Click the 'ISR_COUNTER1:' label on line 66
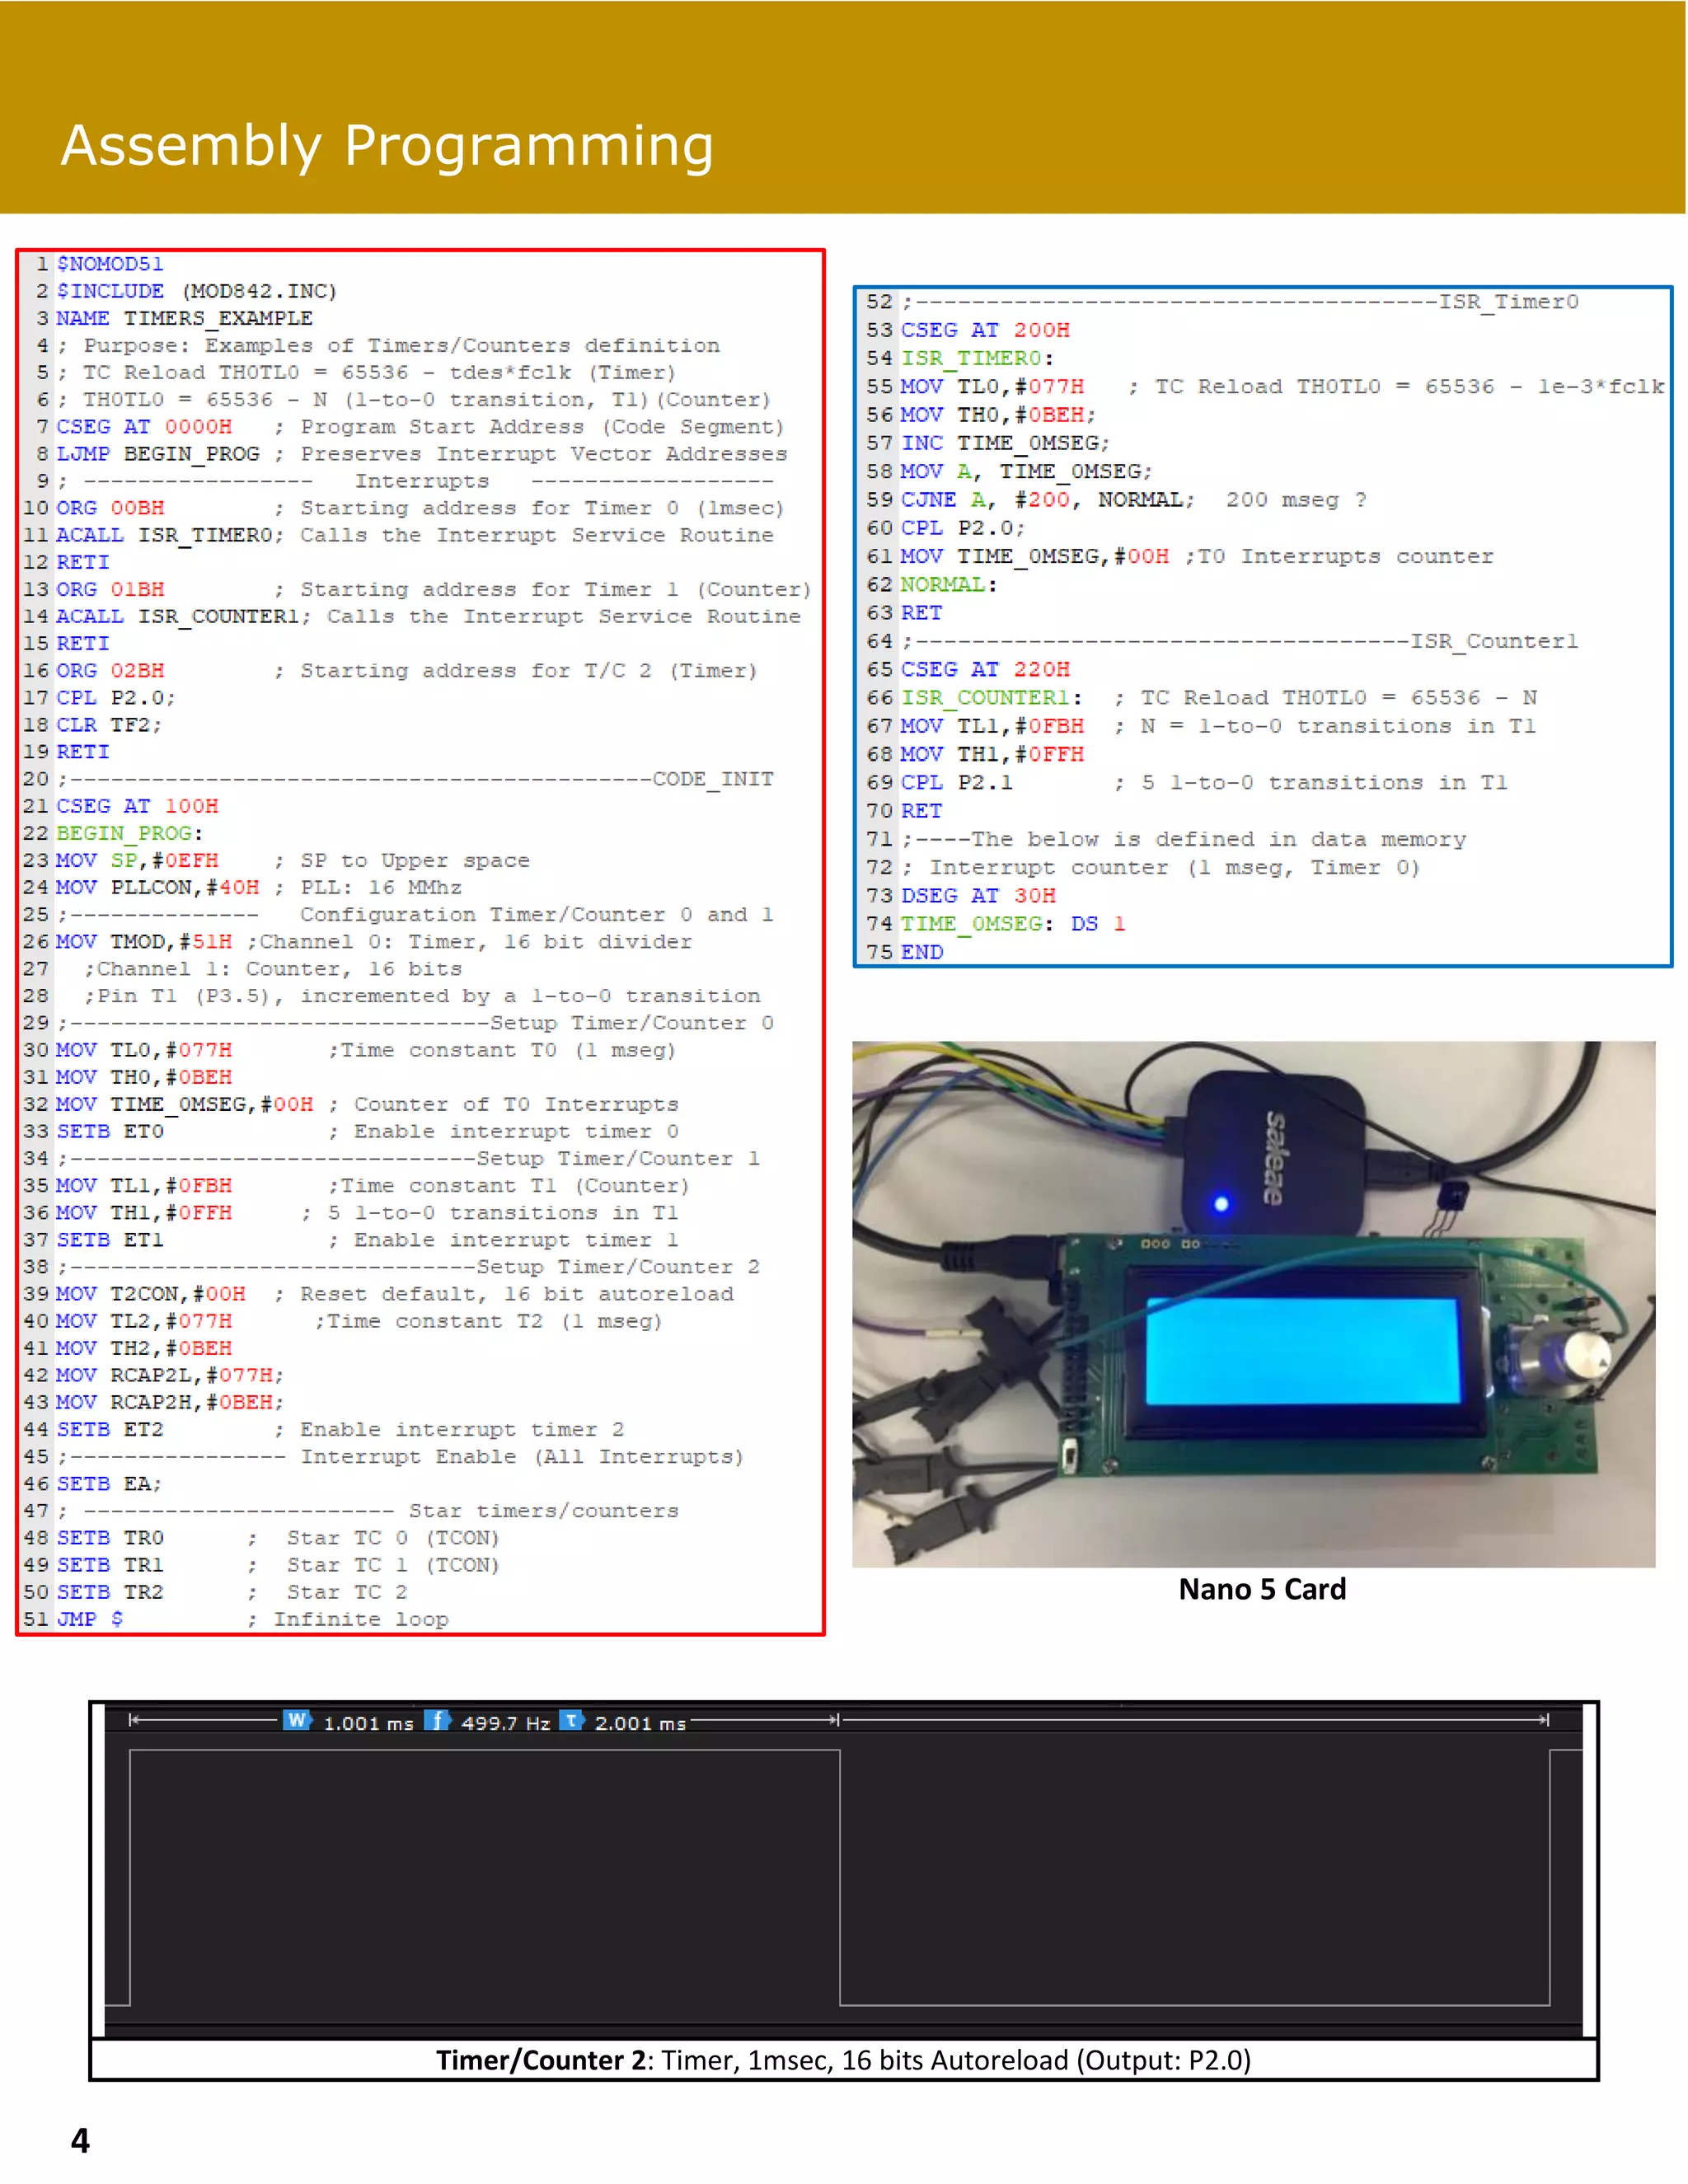 (991, 697)
